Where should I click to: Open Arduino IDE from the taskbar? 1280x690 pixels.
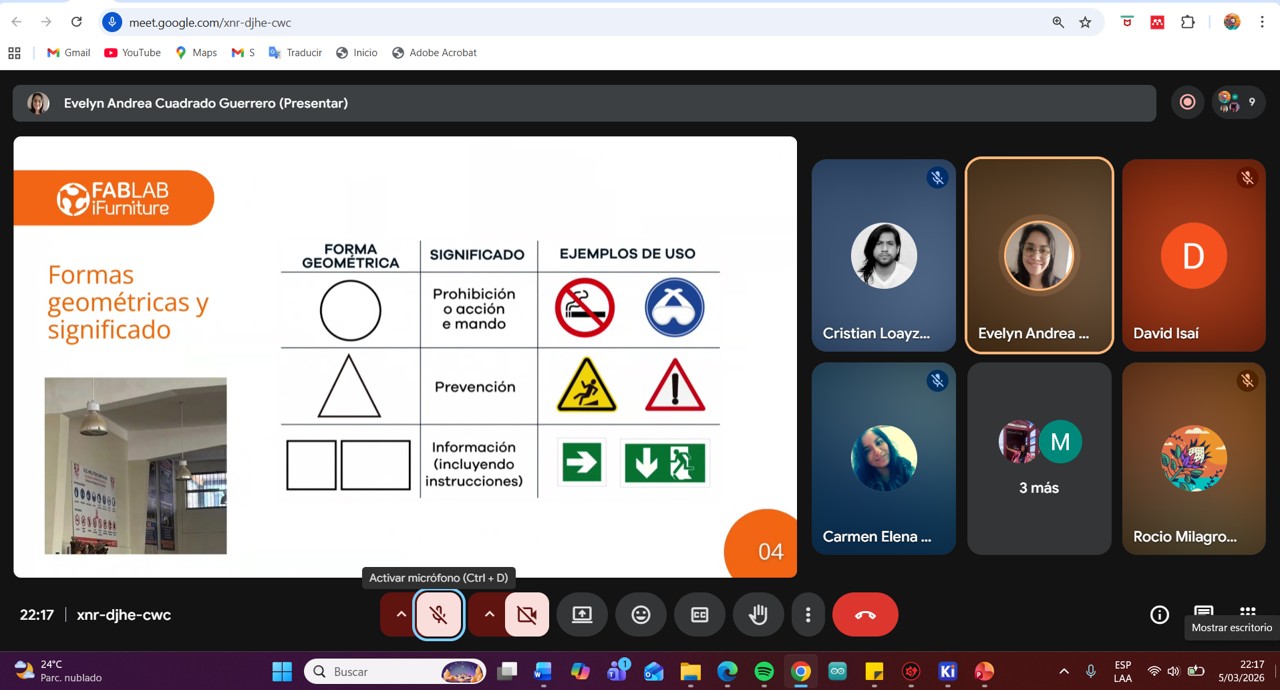click(837, 671)
